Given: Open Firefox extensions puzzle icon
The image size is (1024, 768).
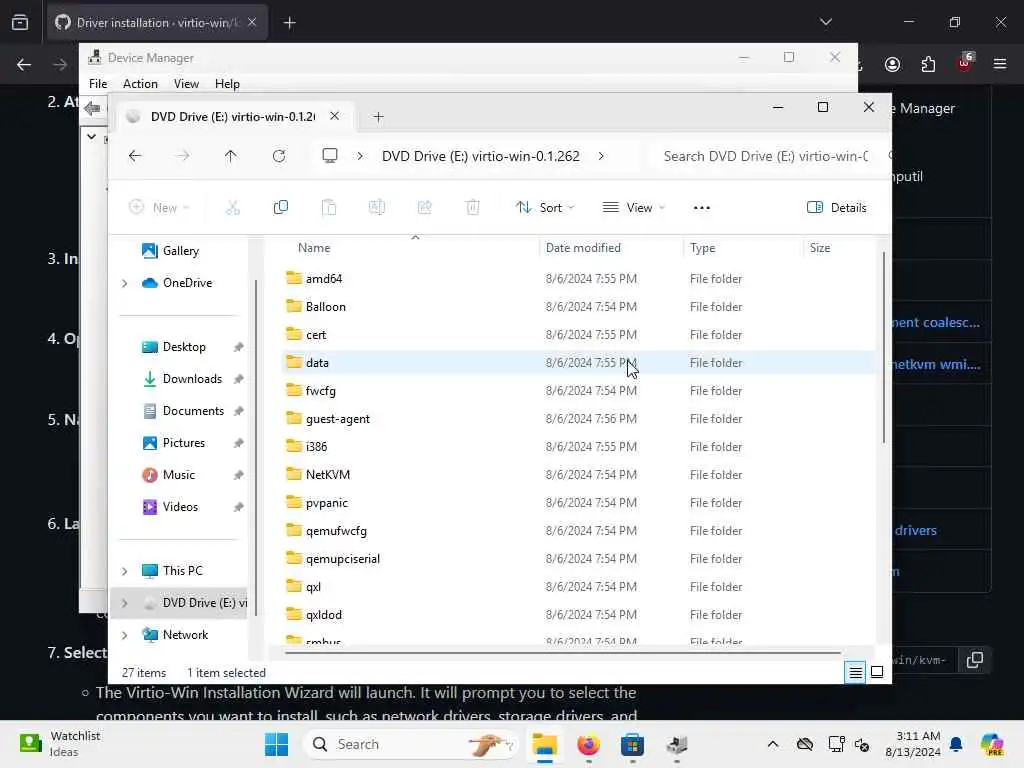Looking at the screenshot, I should [928, 64].
